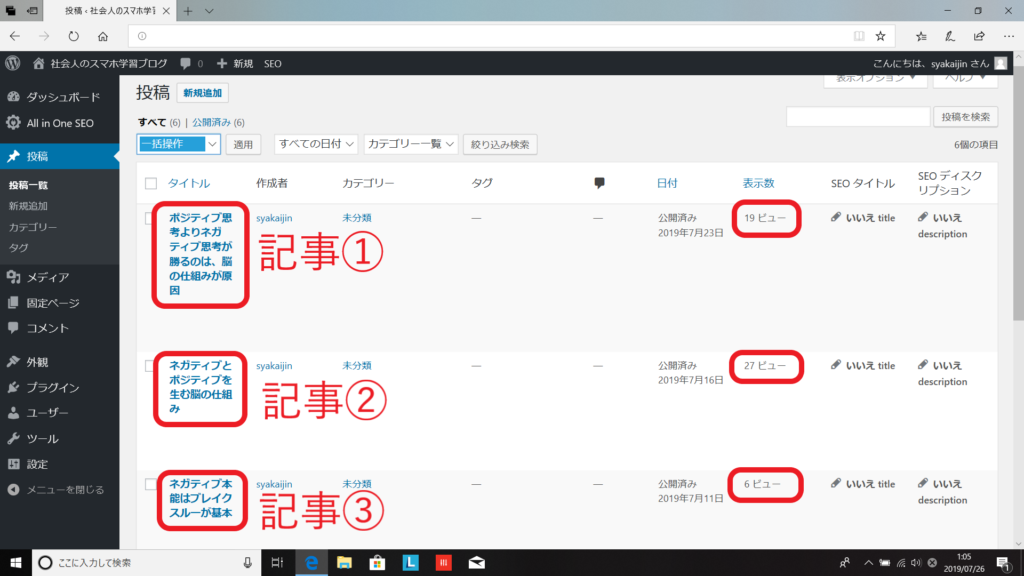Click the 絞り込み検索 filter button
This screenshot has height=576, width=1024.
click(499, 144)
